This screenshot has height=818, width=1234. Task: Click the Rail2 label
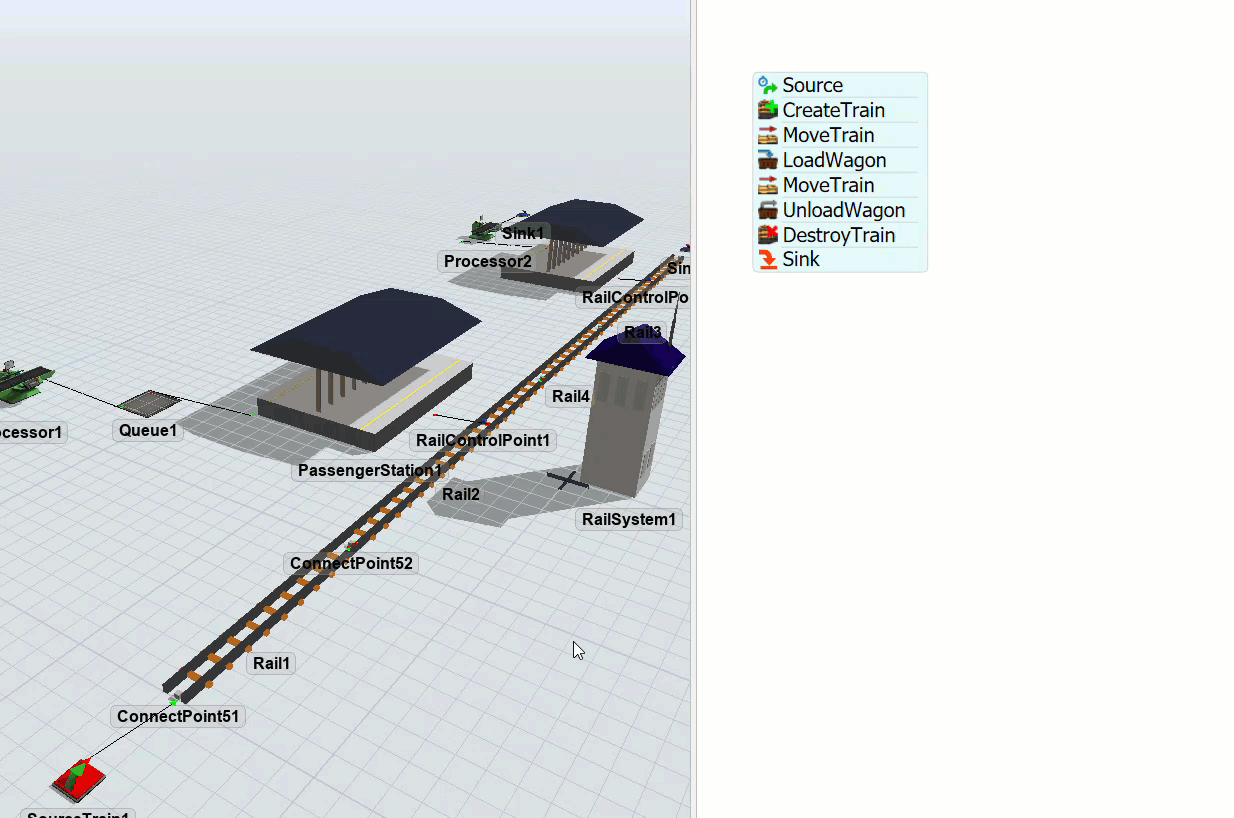tap(461, 494)
